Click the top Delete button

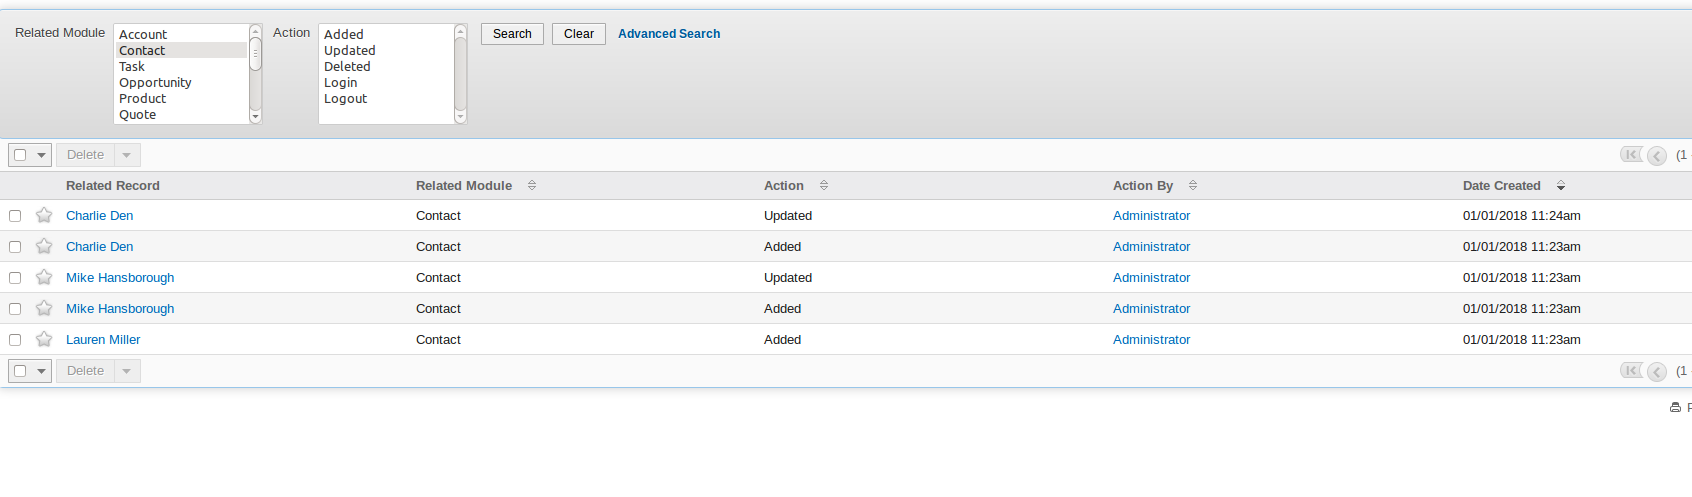85,155
